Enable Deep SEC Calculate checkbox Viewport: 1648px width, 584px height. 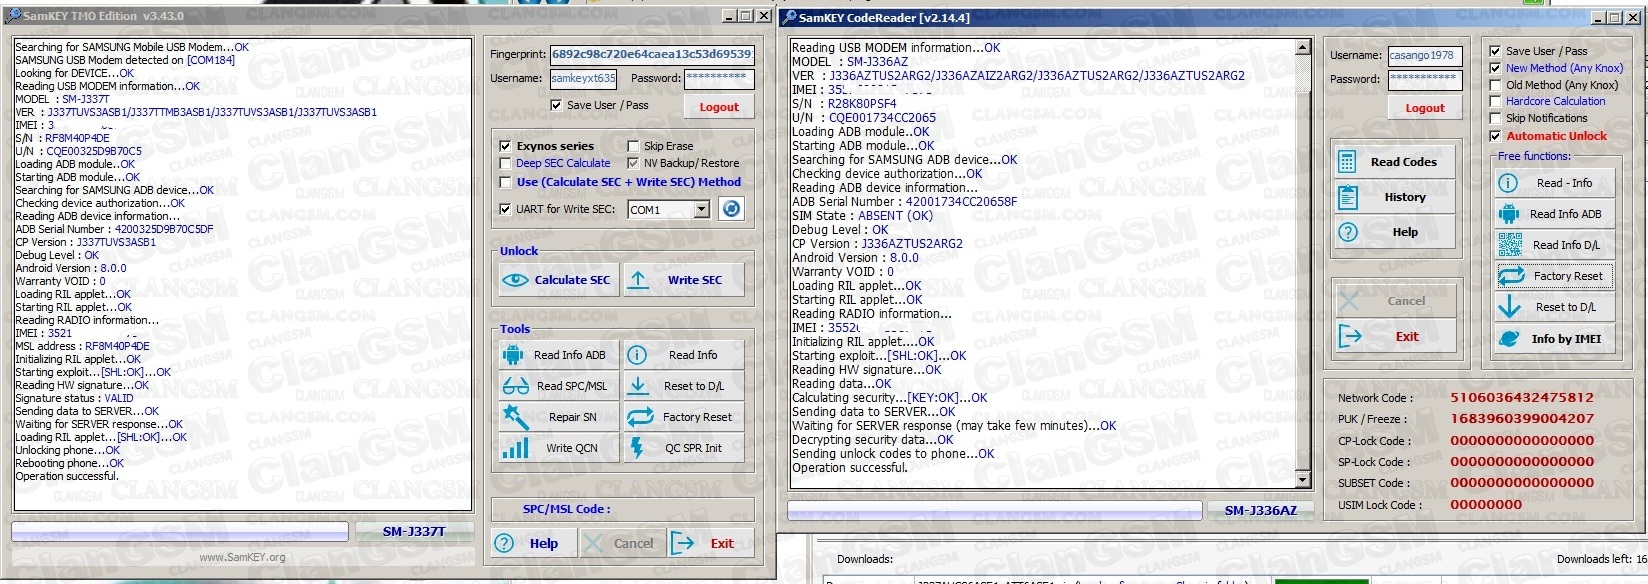click(505, 163)
